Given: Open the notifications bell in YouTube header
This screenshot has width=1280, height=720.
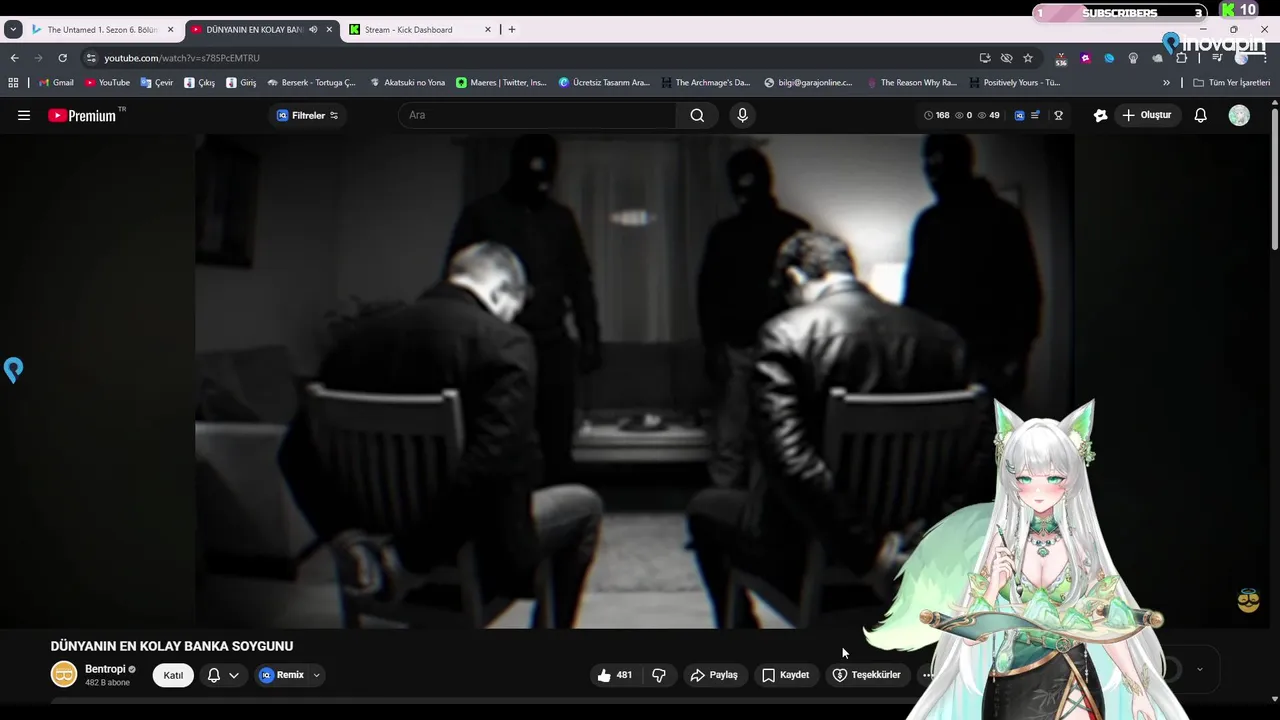Looking at the screenshot, I should click(x=1200, y=115).
